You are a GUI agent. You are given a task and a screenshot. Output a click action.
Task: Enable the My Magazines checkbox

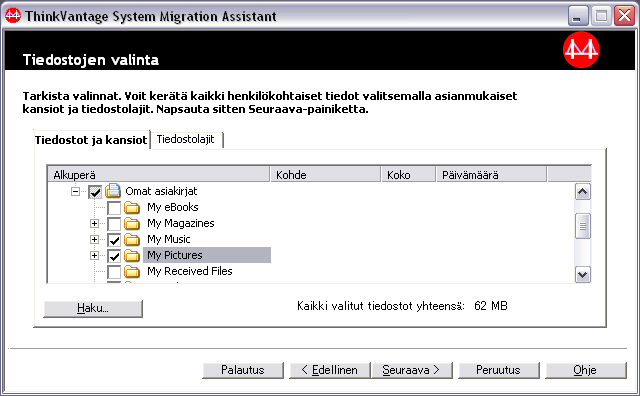coord(114,224)
